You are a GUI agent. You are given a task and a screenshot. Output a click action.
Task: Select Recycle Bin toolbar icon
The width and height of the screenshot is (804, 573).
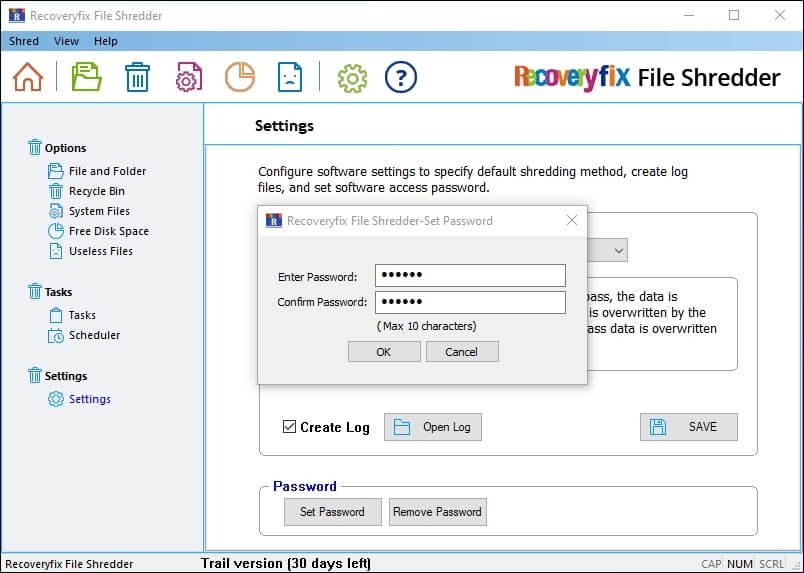(x=137, y=77)
